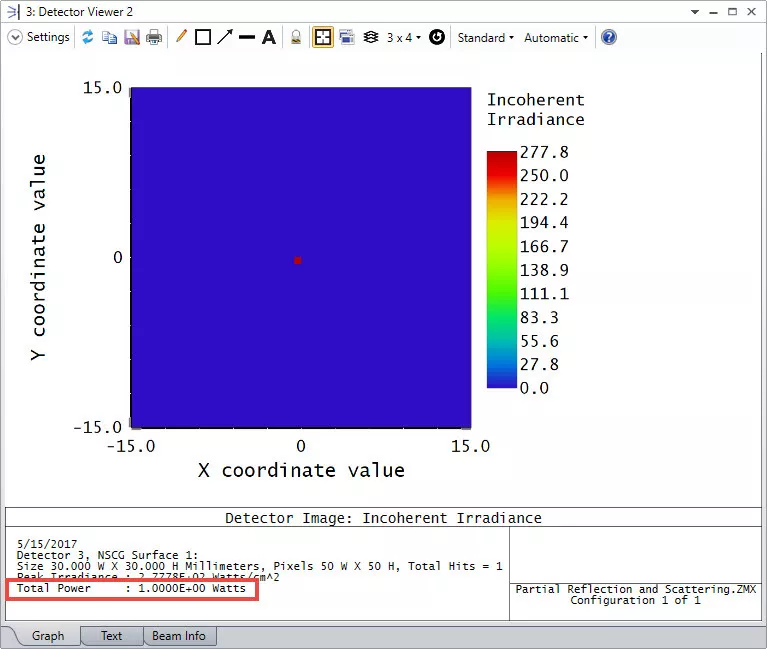Screen dimensions: 767x649
Task: Open the 3 x 4 grid dropdown
Action: [x=405, y=37]
